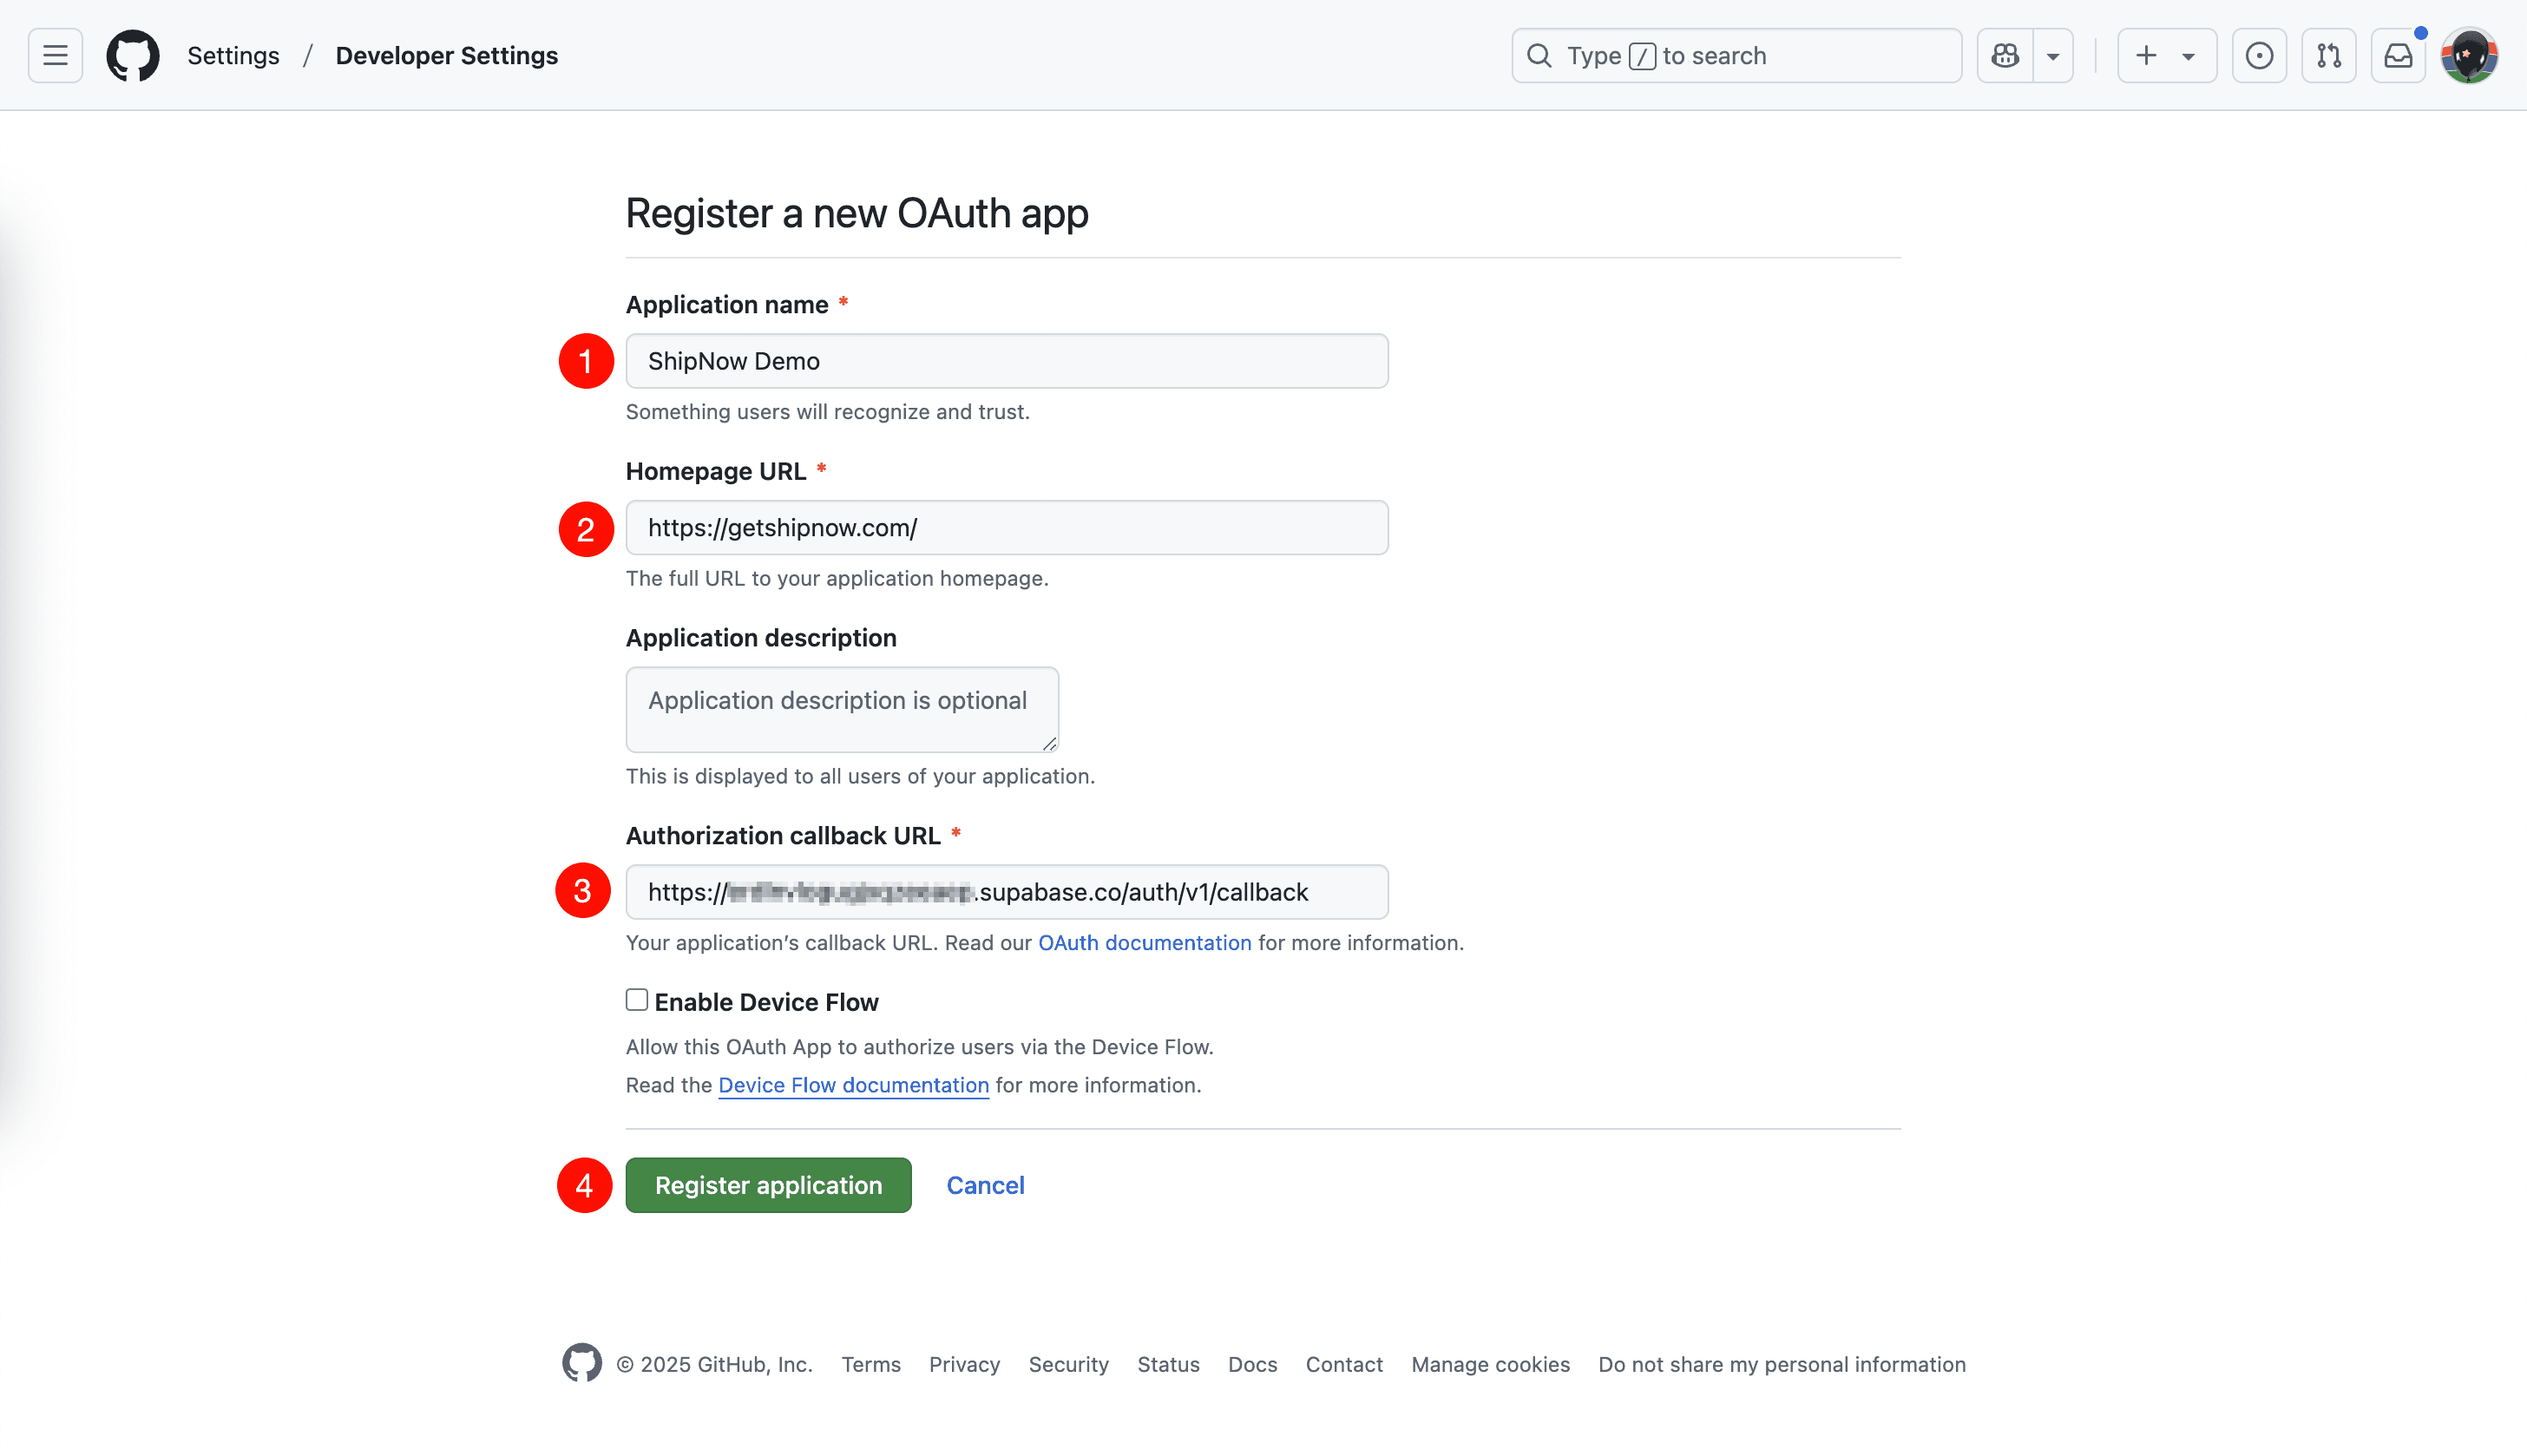View your issues icon

[x=2258, y=55]
